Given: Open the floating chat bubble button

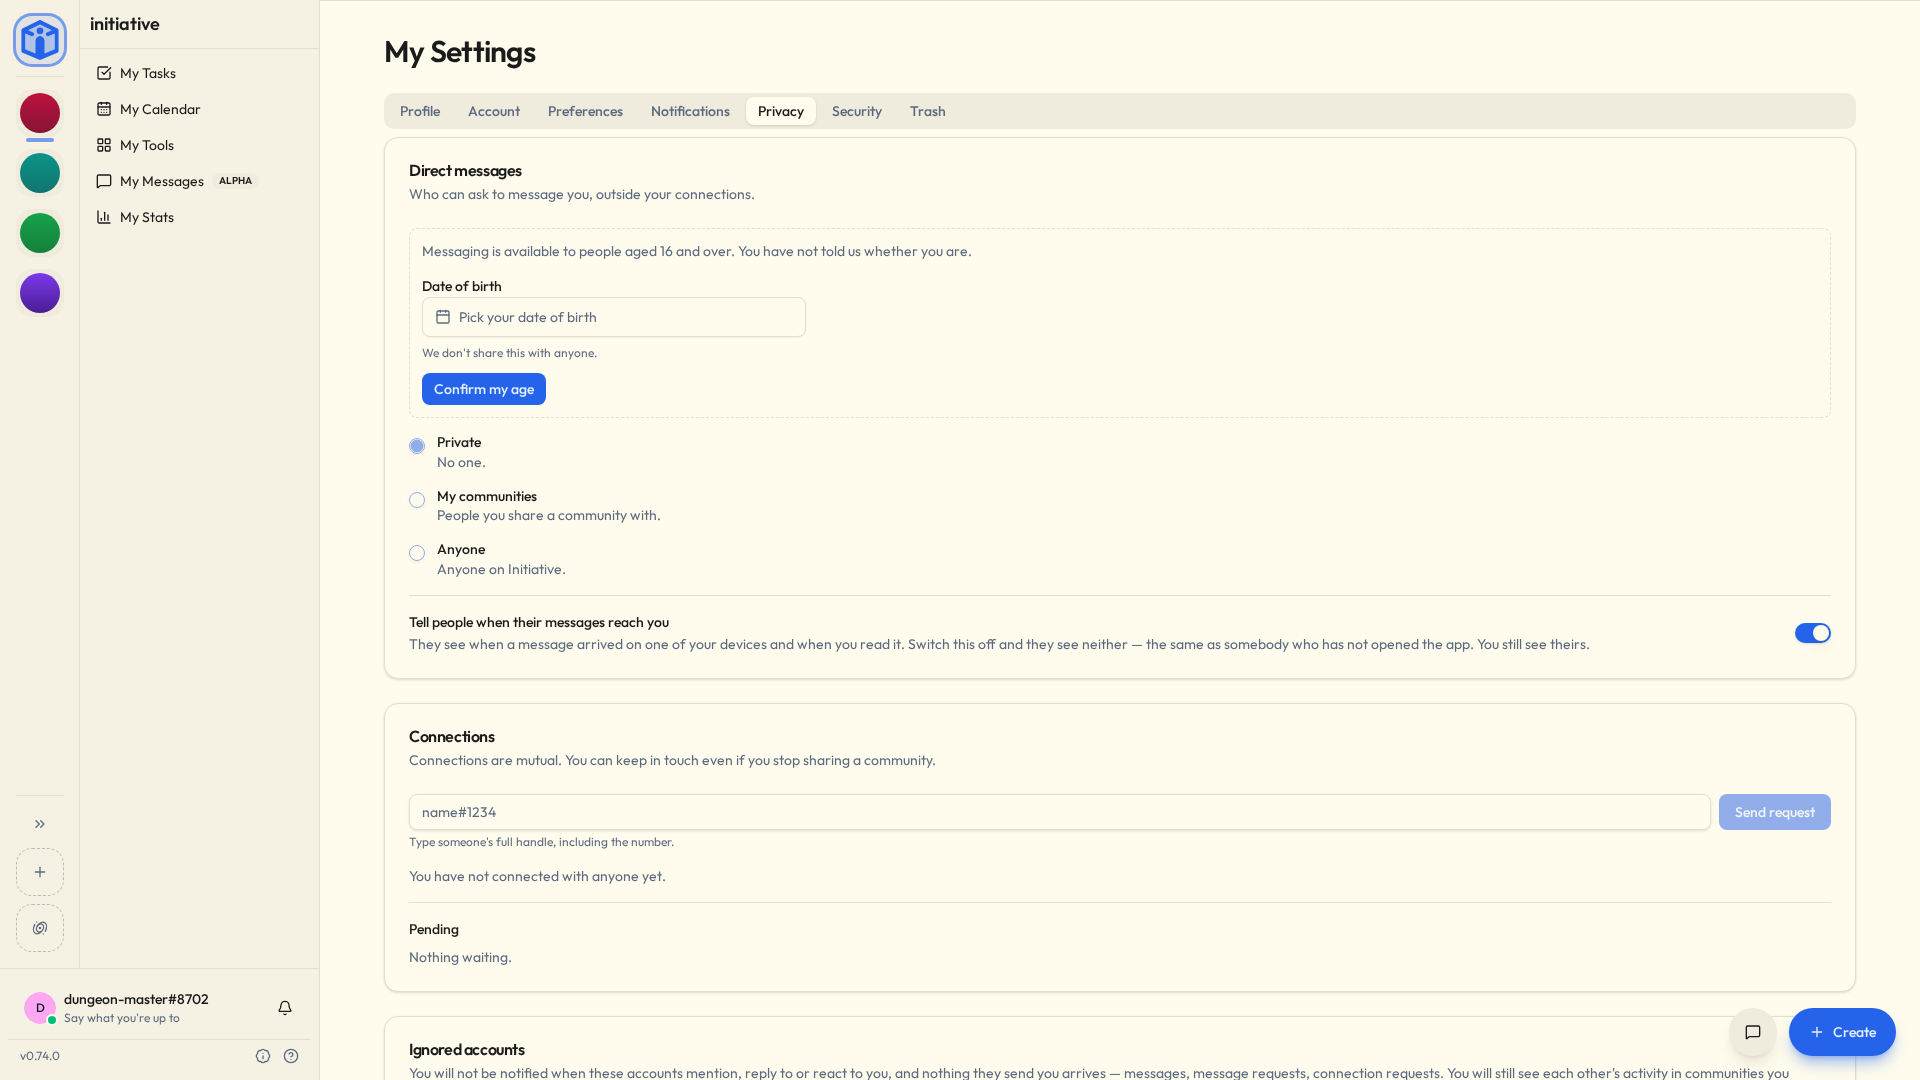Looking at the screenshot, I should point(1753,1032).
